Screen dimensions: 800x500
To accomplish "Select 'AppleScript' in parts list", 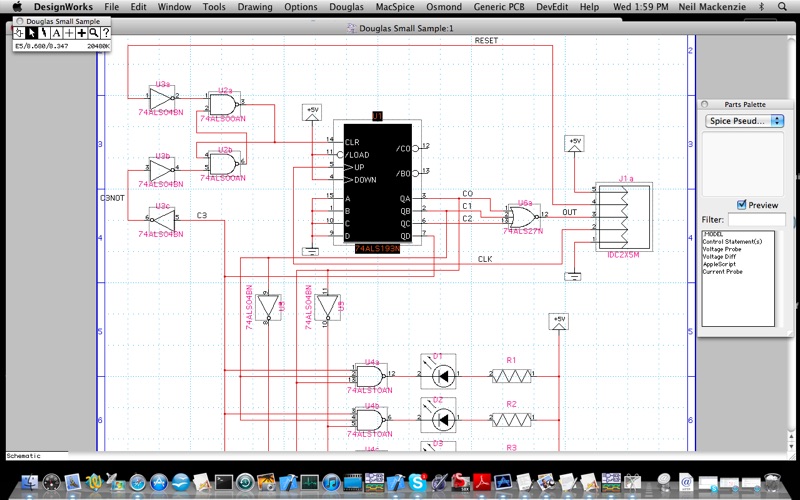I will click(719, 264).
